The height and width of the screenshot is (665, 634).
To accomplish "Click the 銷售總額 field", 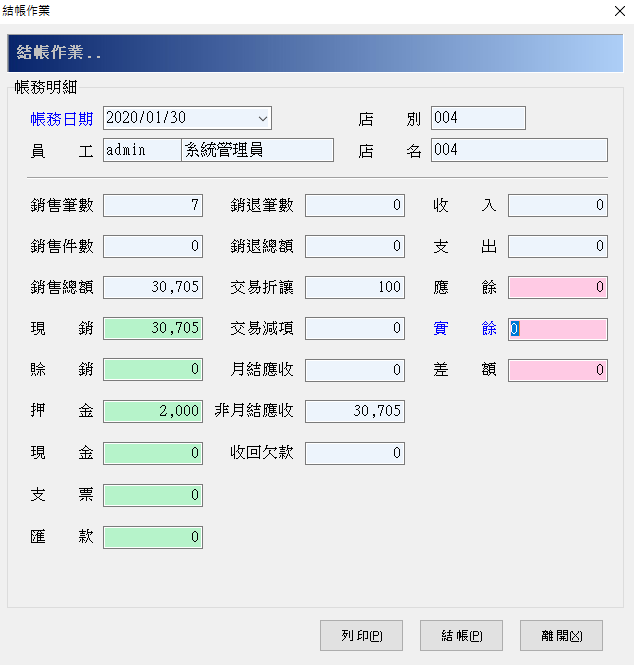I will point(153,287).
